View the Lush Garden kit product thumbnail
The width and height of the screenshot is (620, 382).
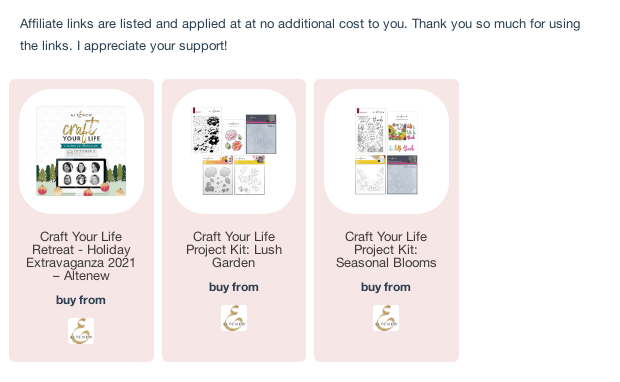[x=234, y=151]
